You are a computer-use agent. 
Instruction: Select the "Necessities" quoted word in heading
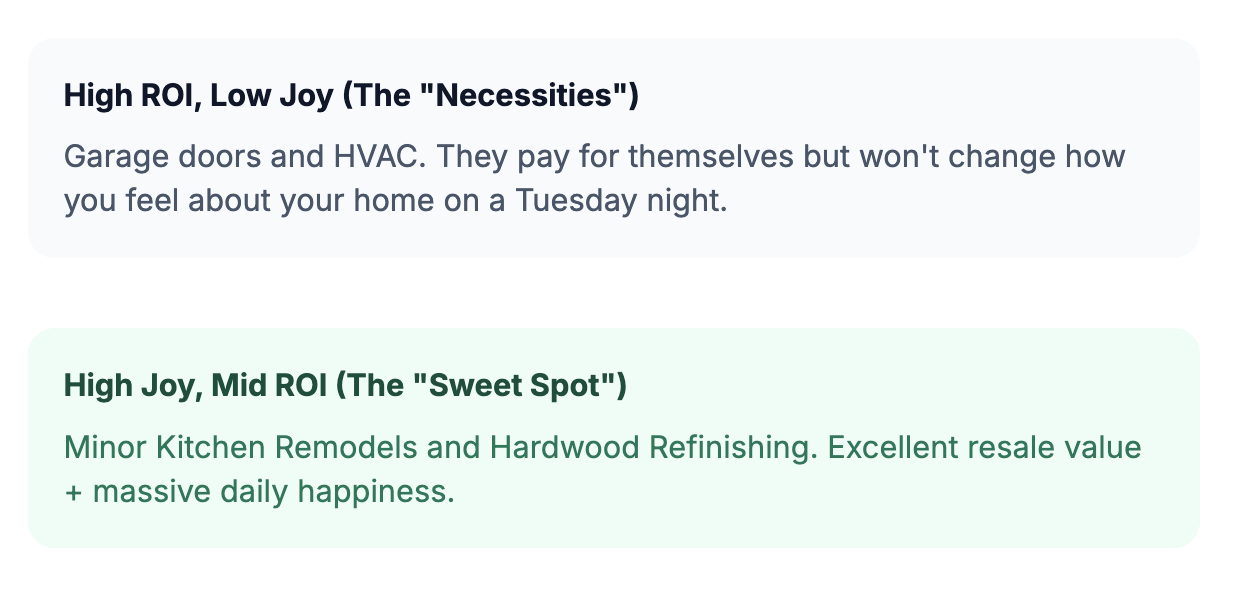[531, 96]
